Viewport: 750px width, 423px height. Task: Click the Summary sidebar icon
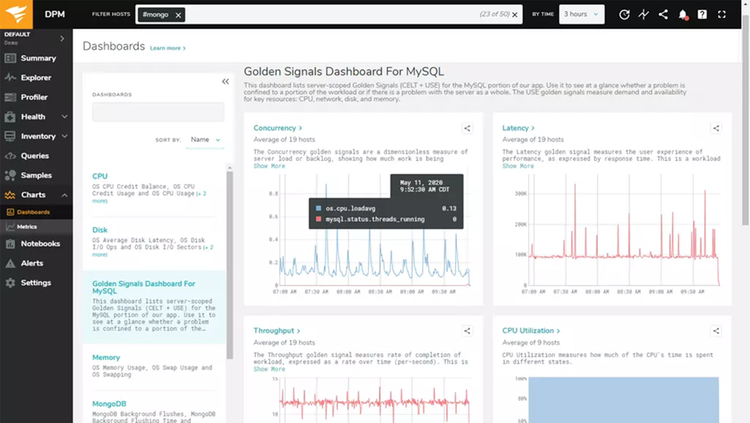(10, 58)
